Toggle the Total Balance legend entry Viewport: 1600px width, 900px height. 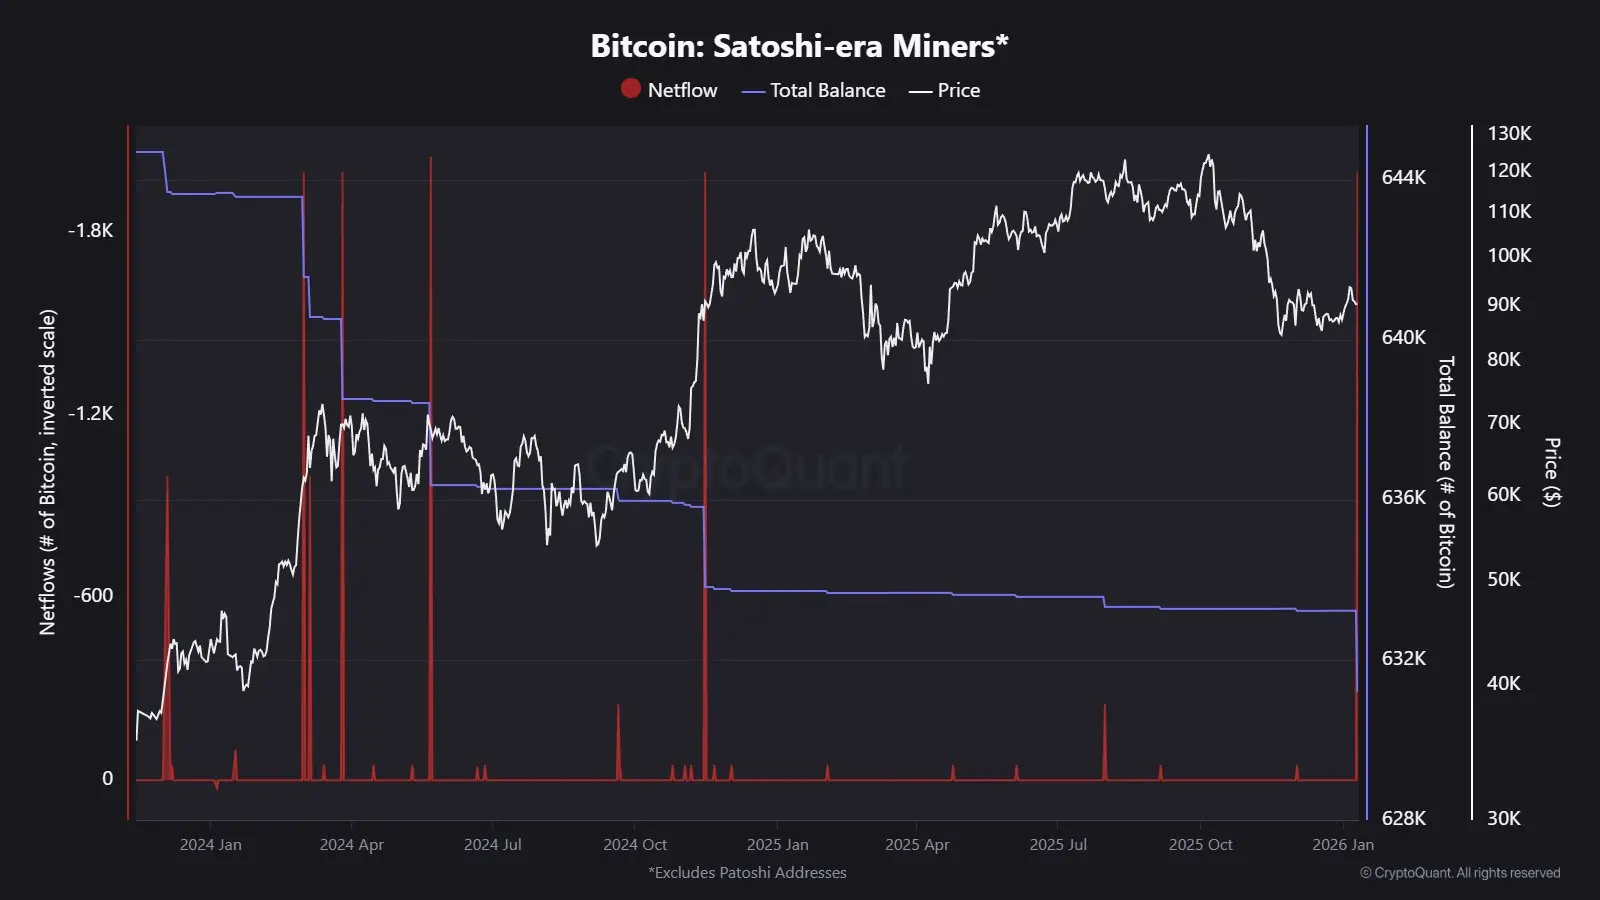coord(813,90)
